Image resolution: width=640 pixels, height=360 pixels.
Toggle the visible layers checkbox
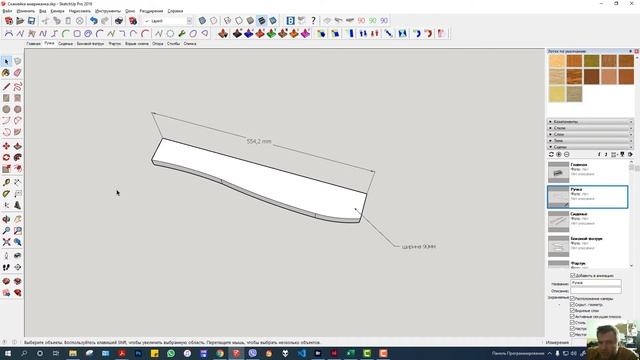pos(572,311)
